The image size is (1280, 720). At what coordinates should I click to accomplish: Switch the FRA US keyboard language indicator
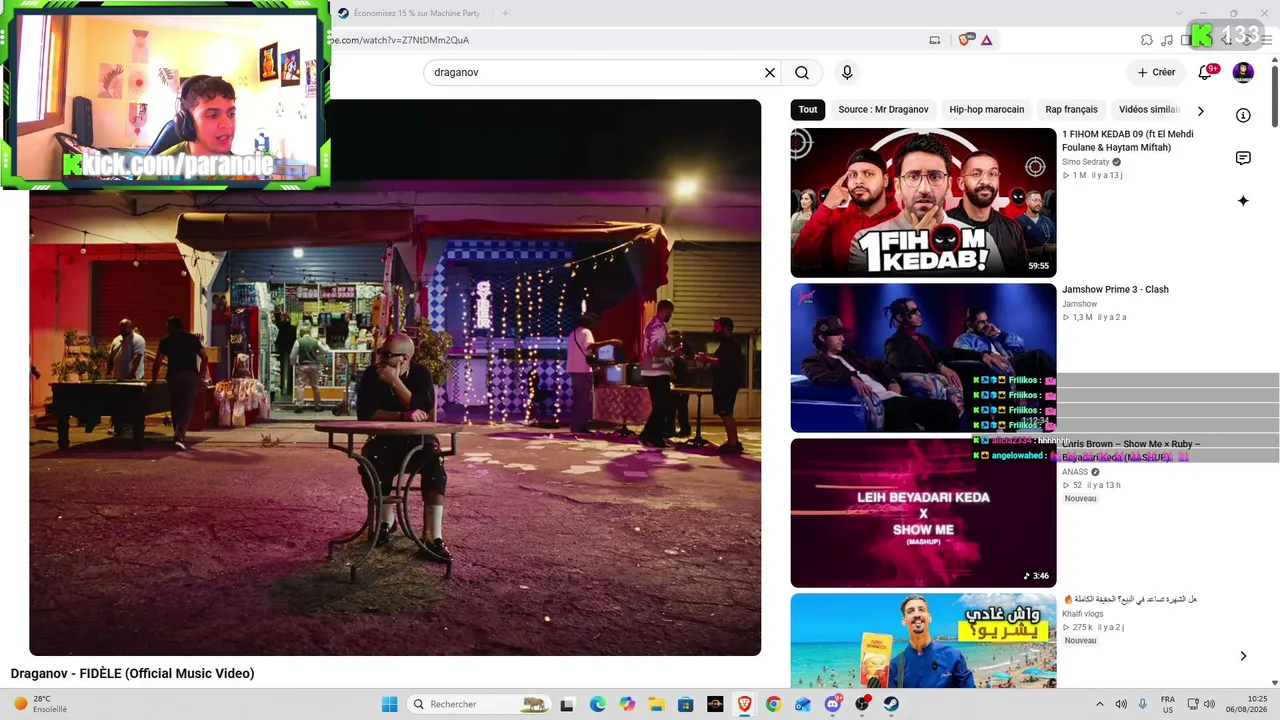tap(1168, 704)
